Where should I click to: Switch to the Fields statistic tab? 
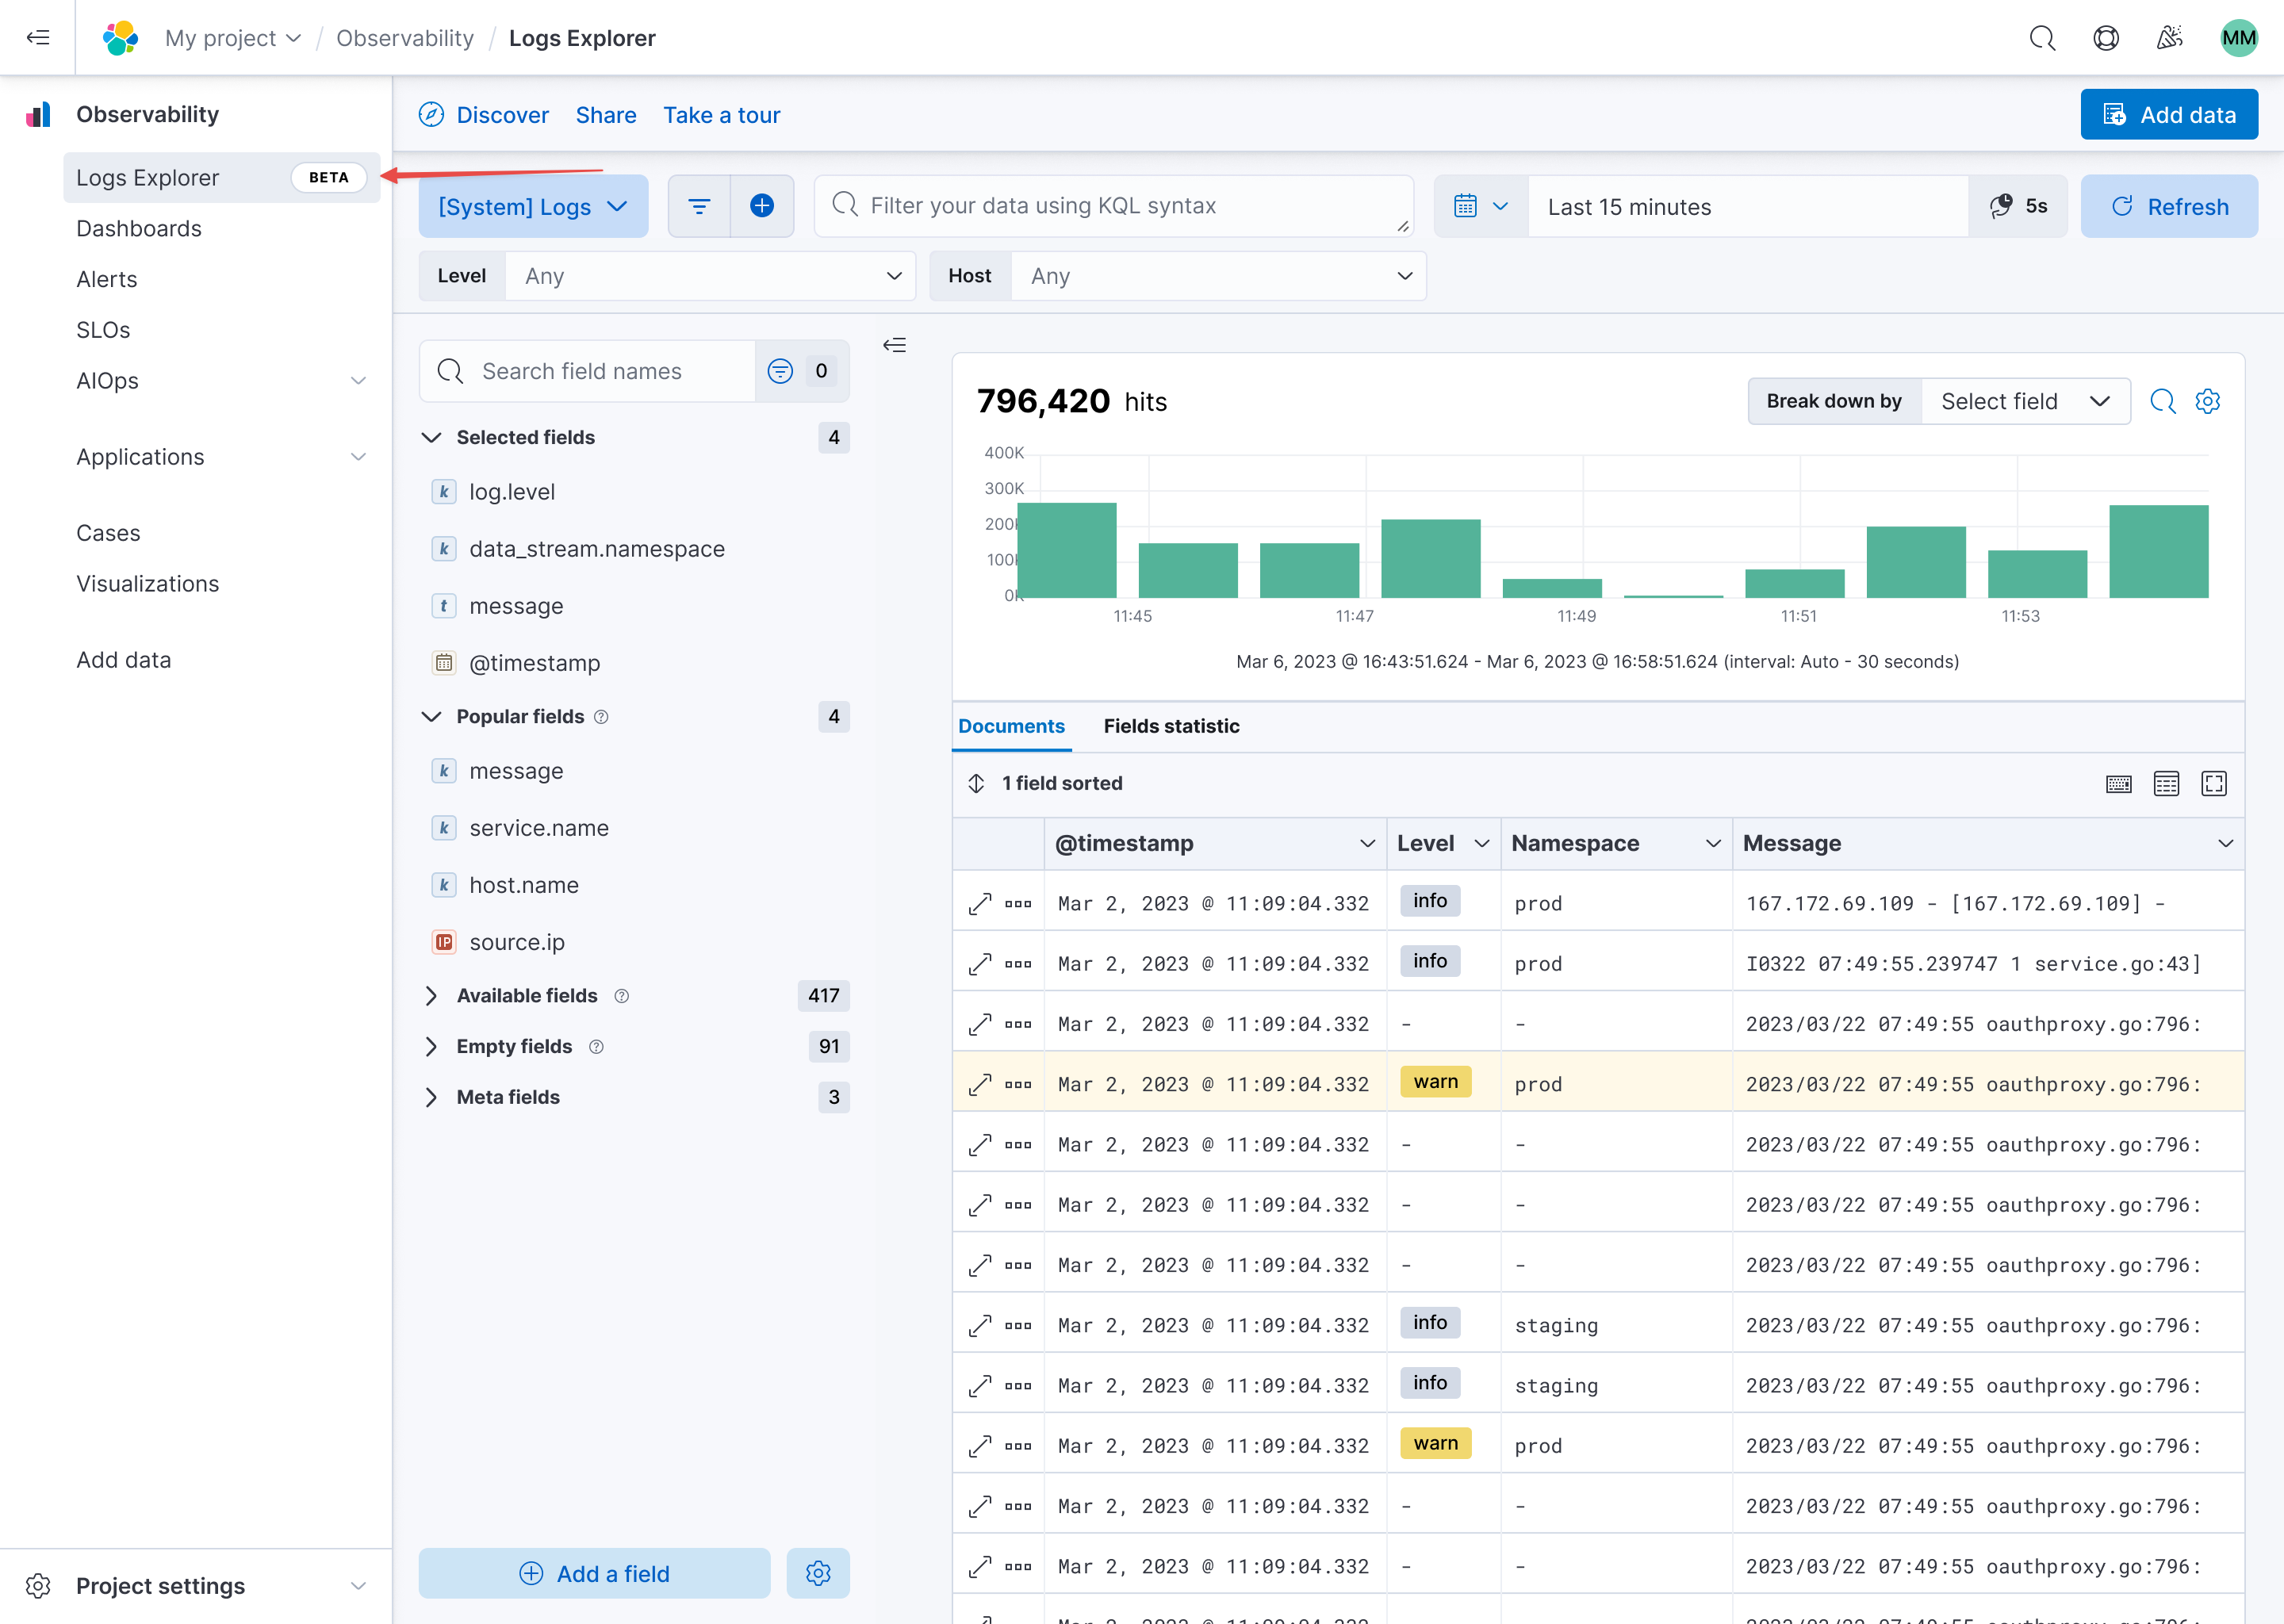(1171, 726)
